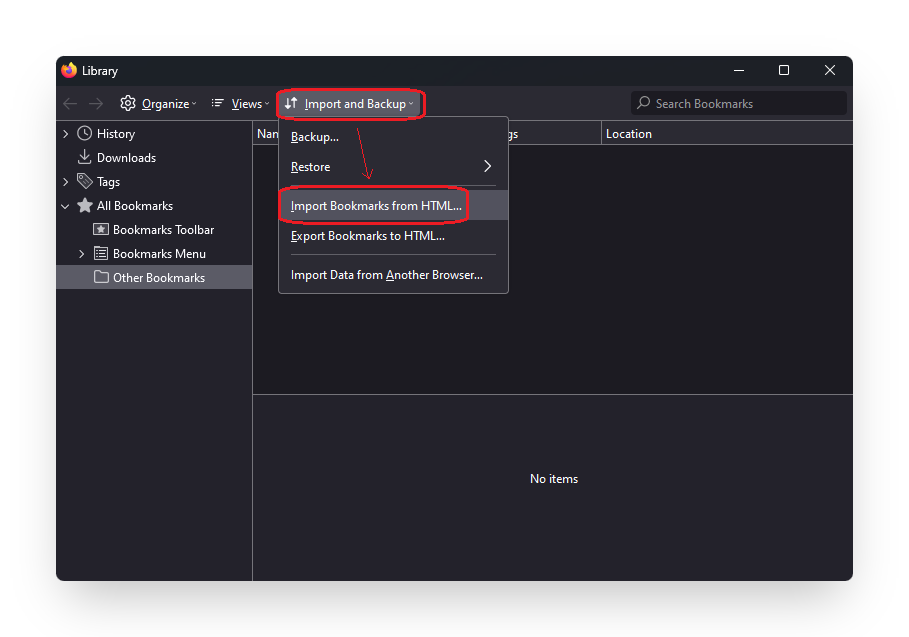Open the Restore submenu

[x=392, y=166]
